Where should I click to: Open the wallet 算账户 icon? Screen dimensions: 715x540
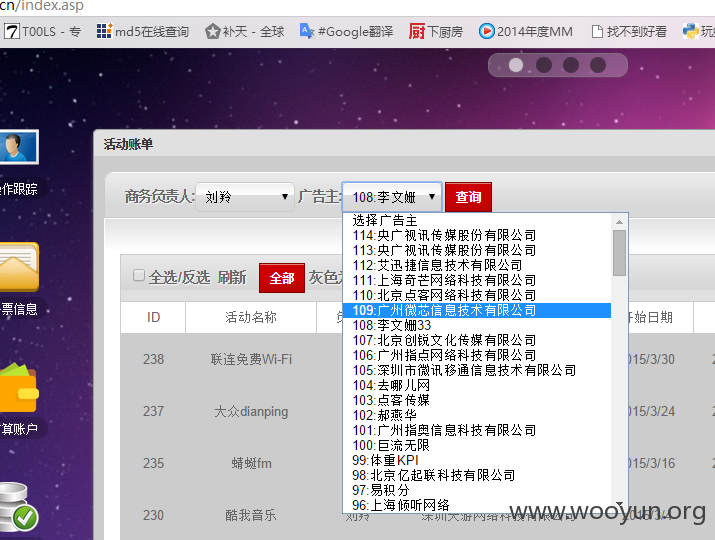(18, 388)
